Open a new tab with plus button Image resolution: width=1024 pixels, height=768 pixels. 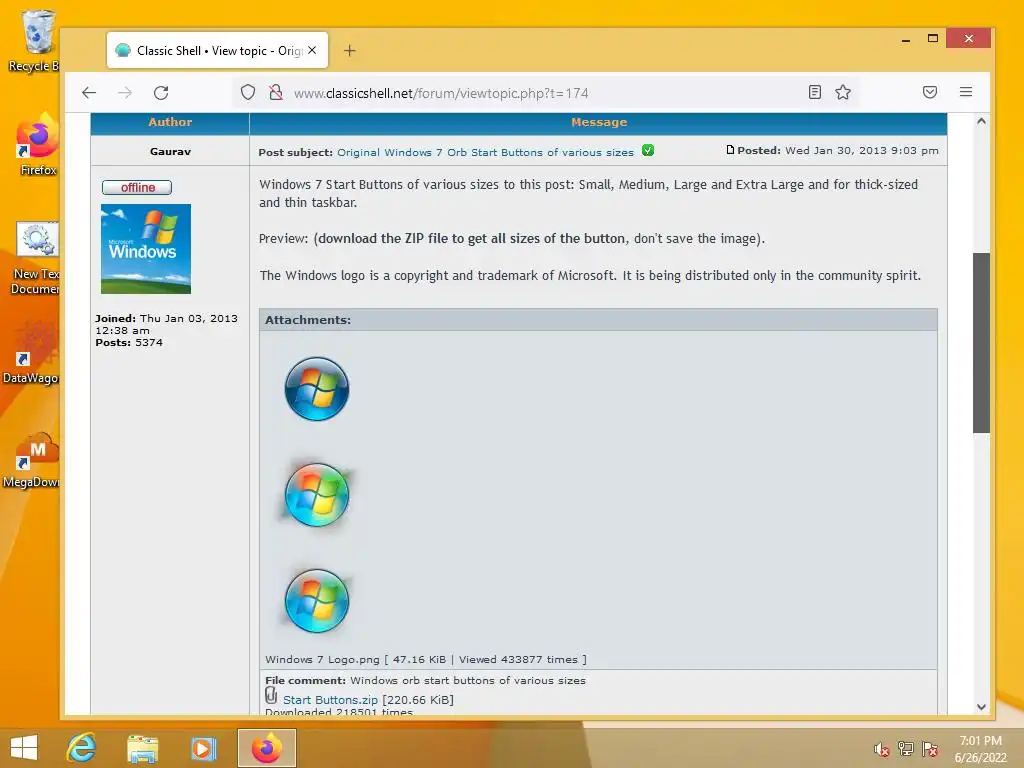coord(350,51)
